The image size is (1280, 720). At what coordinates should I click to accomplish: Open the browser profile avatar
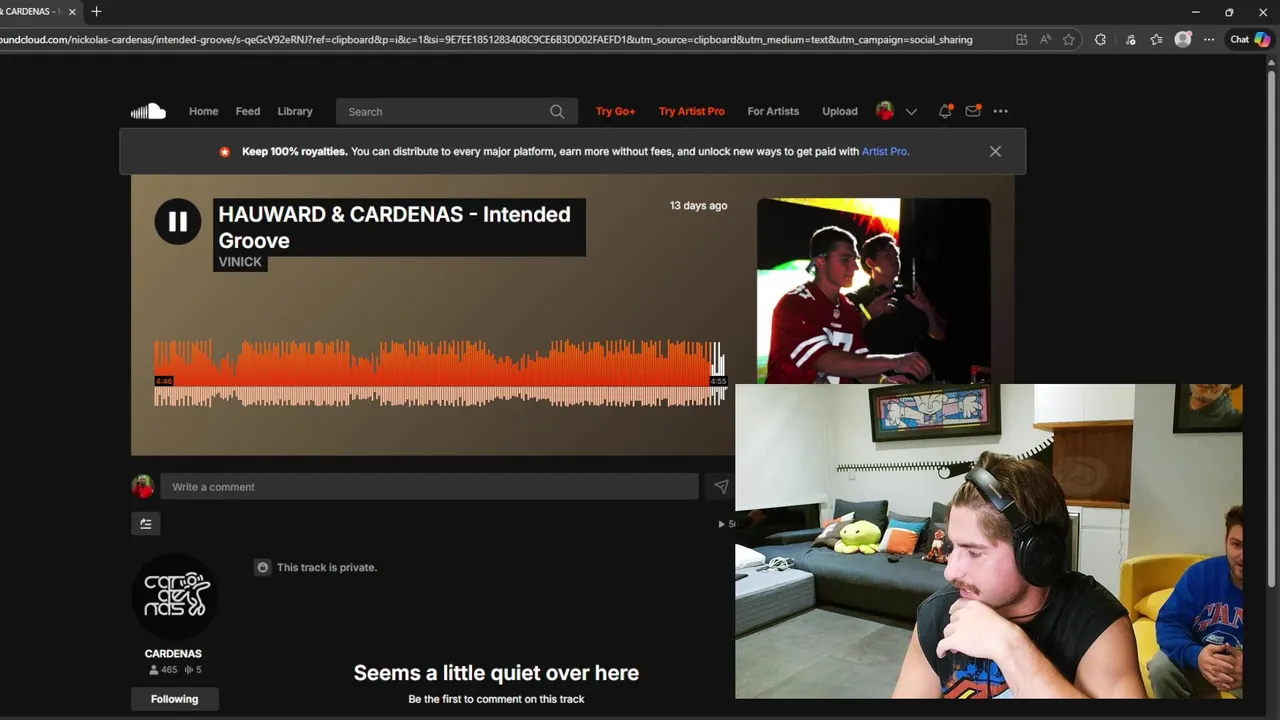coord(1183,40)
